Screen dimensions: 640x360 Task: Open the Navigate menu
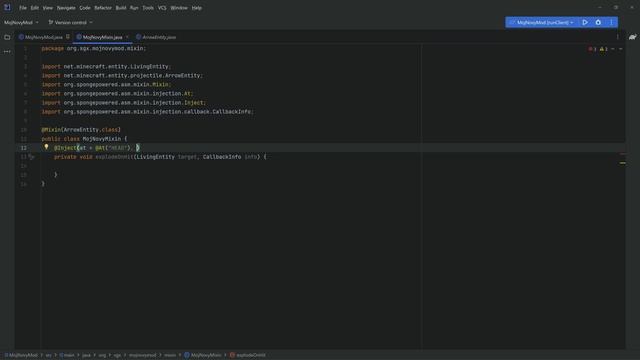point(66,8)
